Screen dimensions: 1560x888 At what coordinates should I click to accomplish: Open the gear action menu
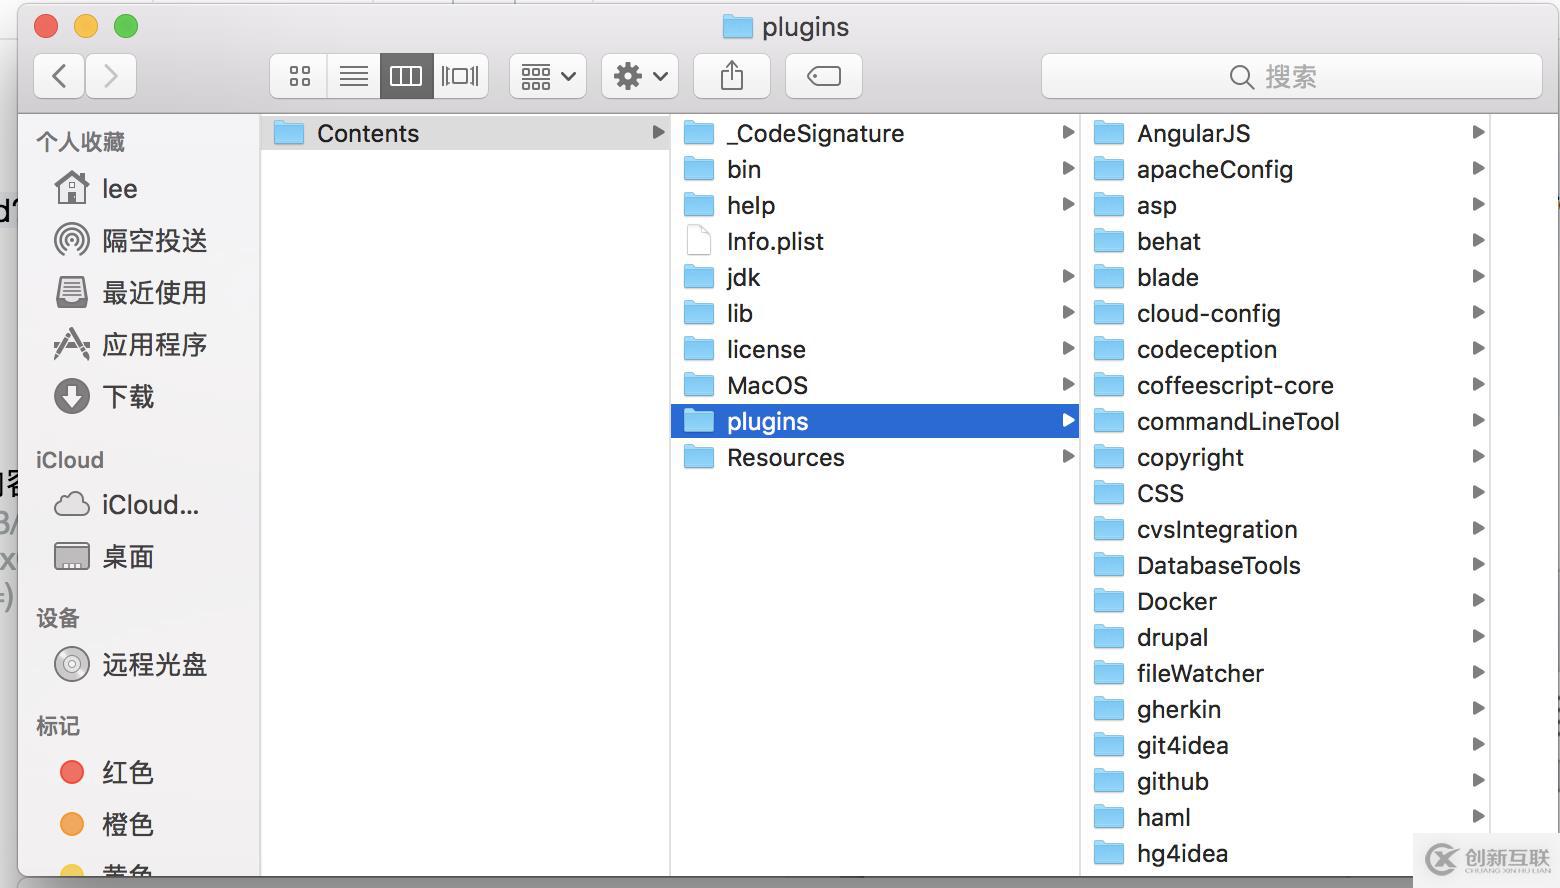tap(640, 76)
